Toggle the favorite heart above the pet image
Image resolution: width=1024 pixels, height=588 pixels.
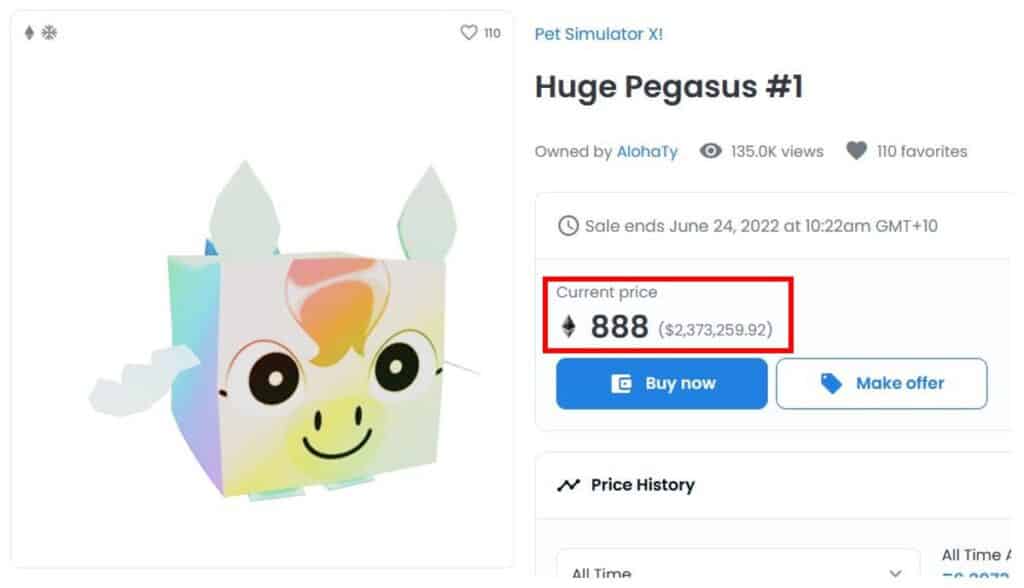click(468, 32)
